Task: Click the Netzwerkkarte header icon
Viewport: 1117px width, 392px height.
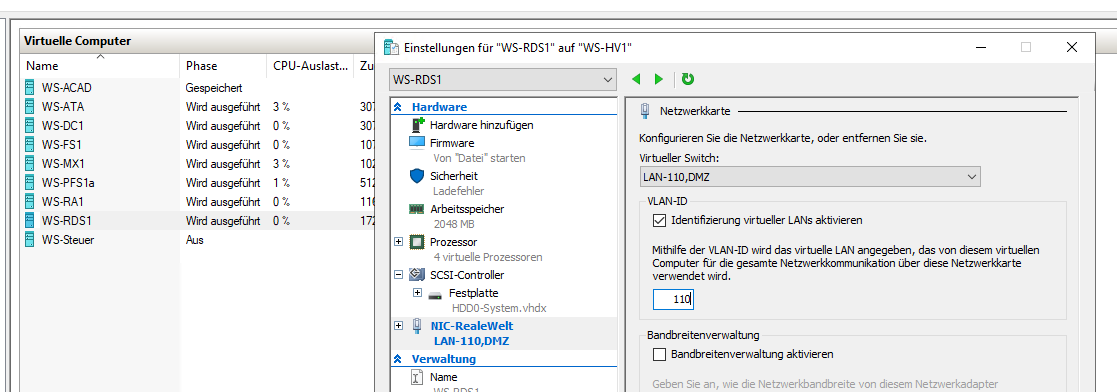Action: click(645, 111)
